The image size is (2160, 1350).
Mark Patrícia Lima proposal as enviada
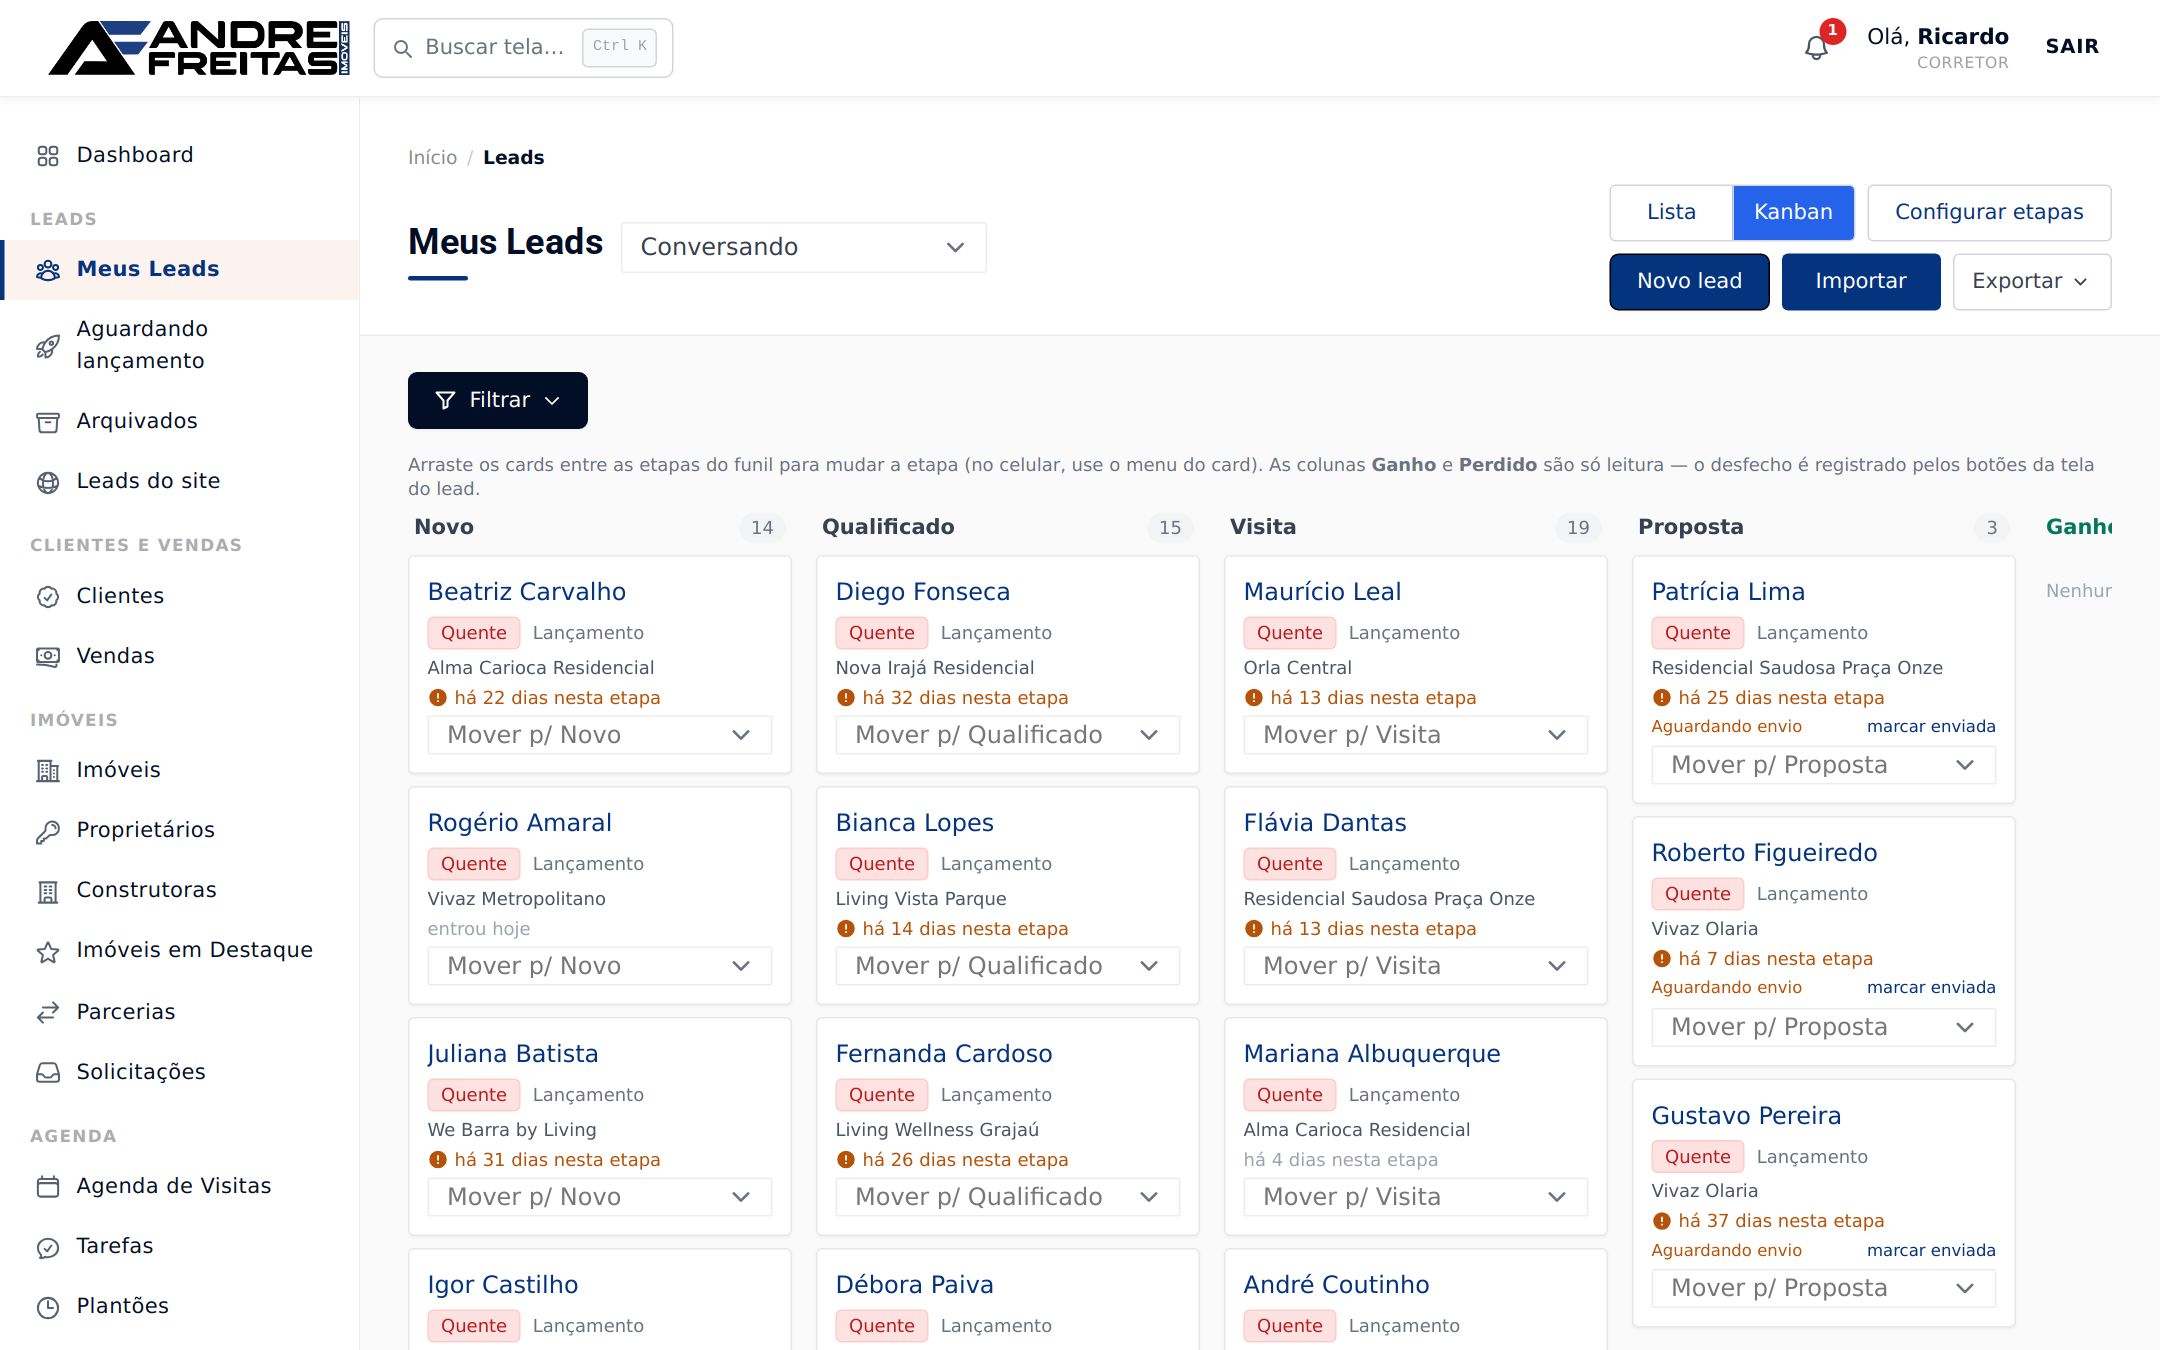(1931, 726)
